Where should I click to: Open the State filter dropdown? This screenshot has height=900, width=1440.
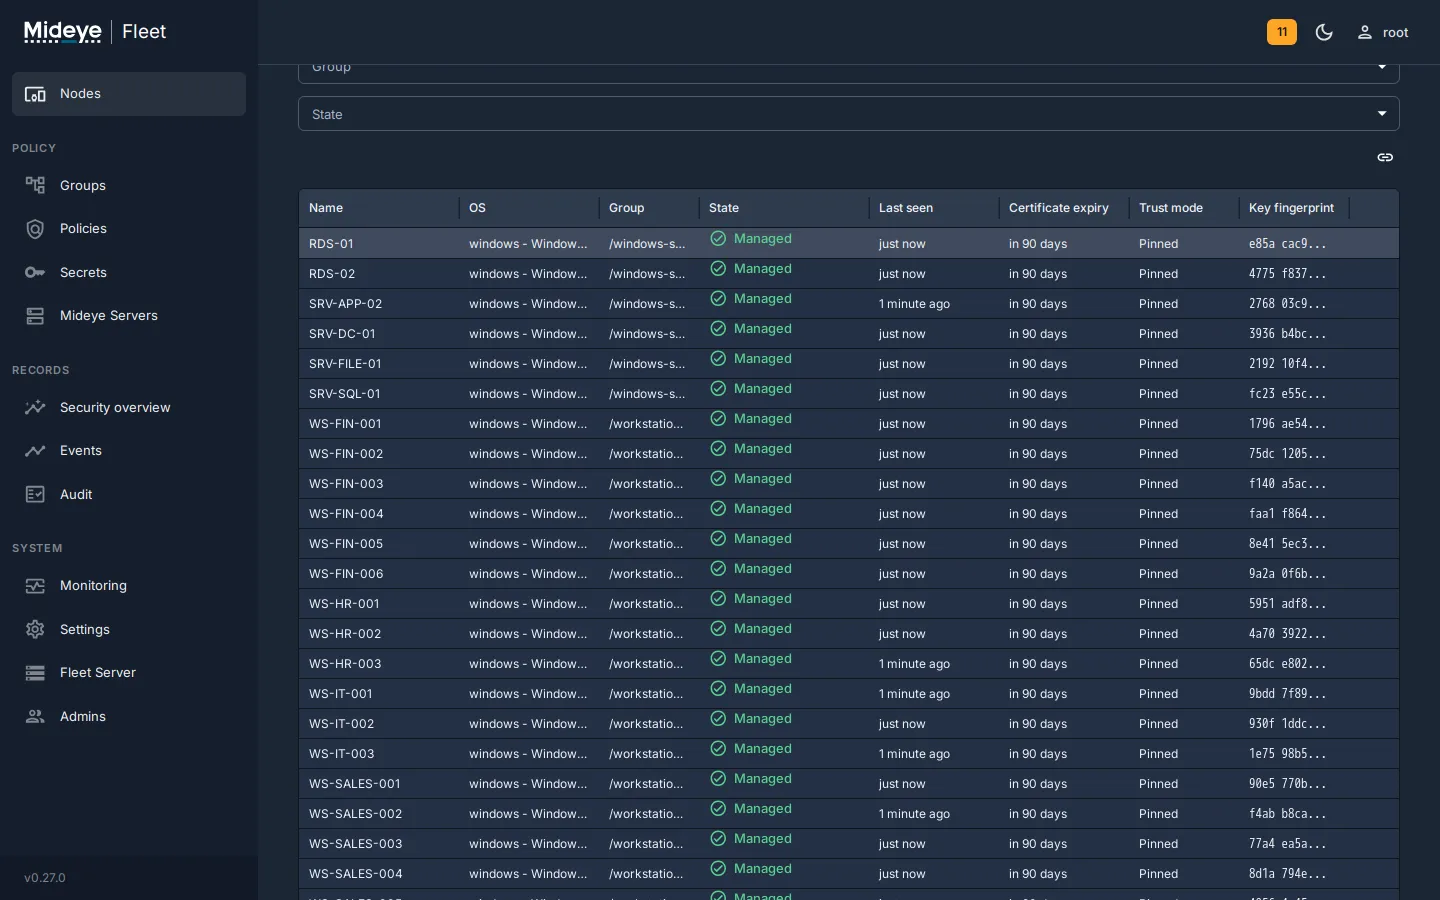[848, 114]
